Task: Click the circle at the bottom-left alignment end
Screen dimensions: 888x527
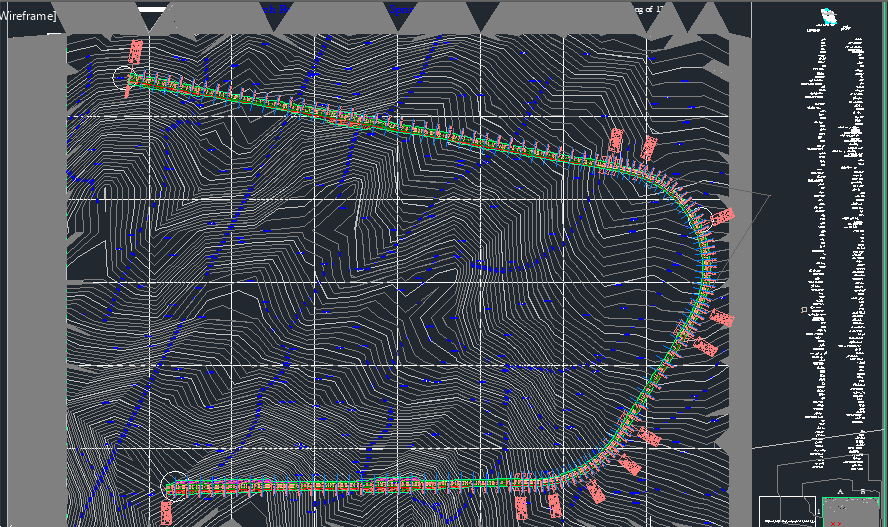Action: pyautogui.click(x=173, y=485)
